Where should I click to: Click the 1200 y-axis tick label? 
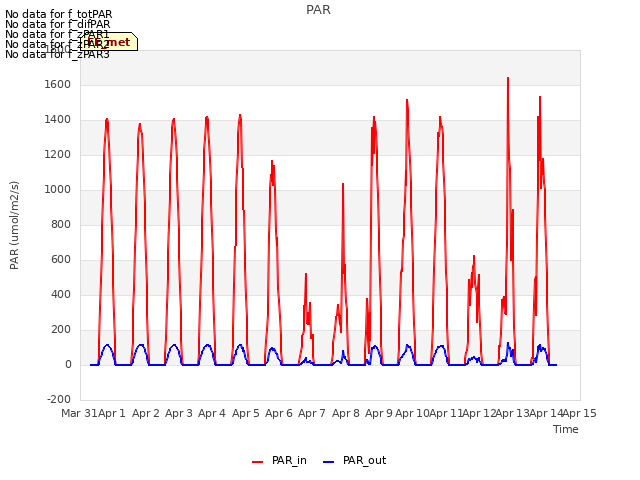58,155
